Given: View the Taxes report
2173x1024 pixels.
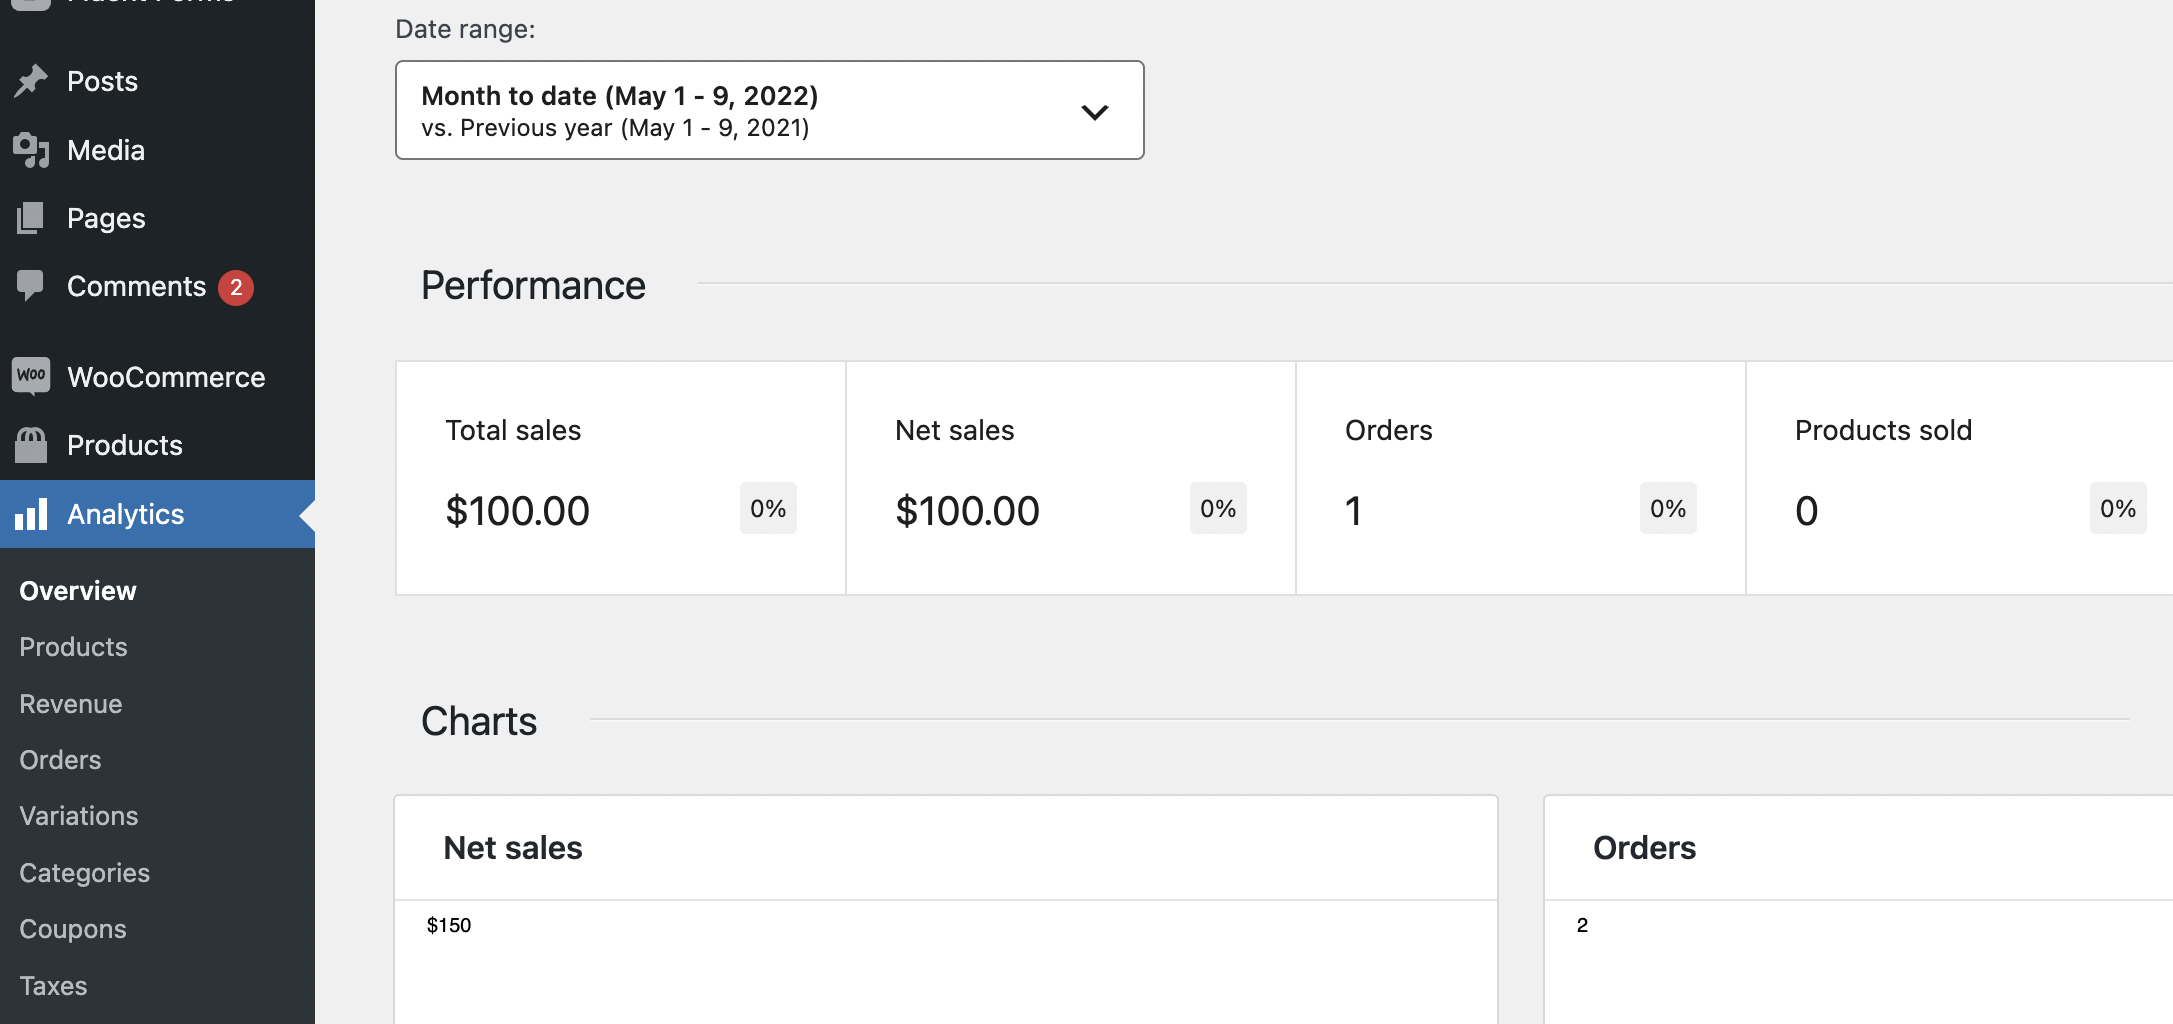Looking at the screenshot, I should [53, 985].
